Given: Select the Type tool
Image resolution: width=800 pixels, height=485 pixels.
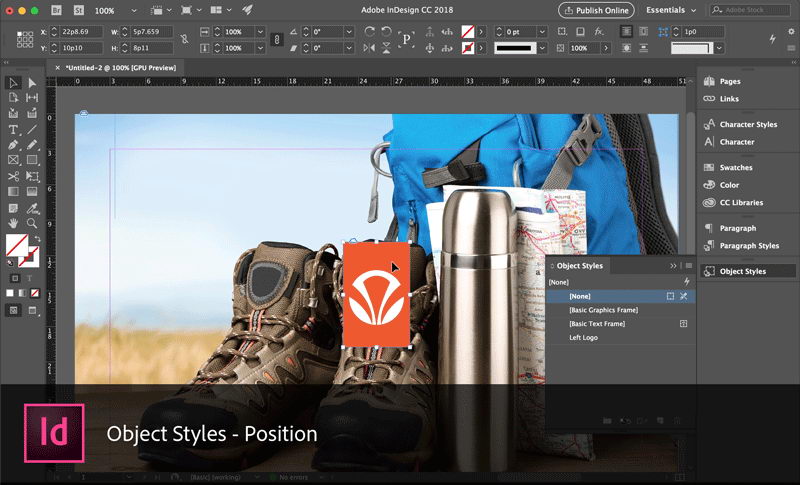Looking at the screenshot, I should pyautogui.click(x=13, y=129).
